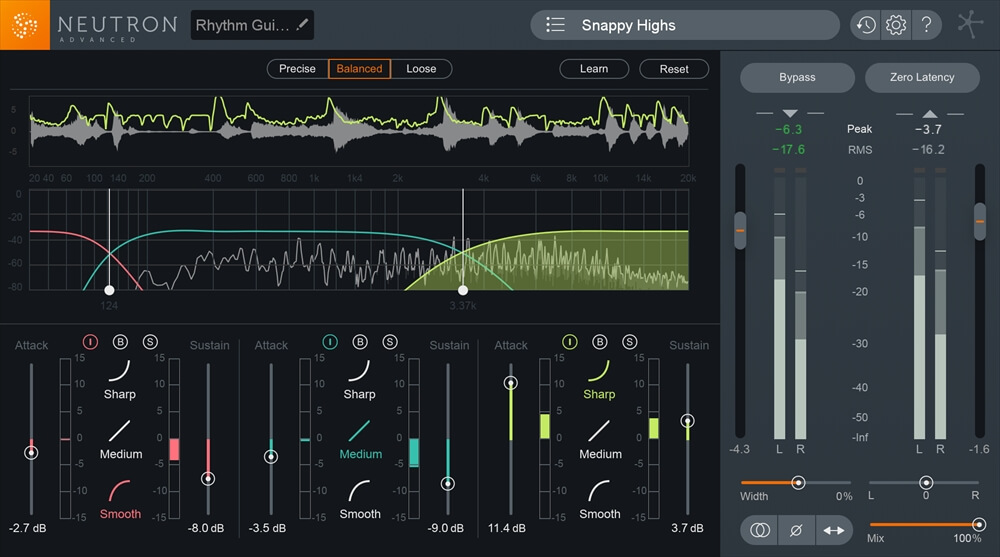Click the high band Attack slider handle
The image size is (1000, 557).
tap(511, 383)
